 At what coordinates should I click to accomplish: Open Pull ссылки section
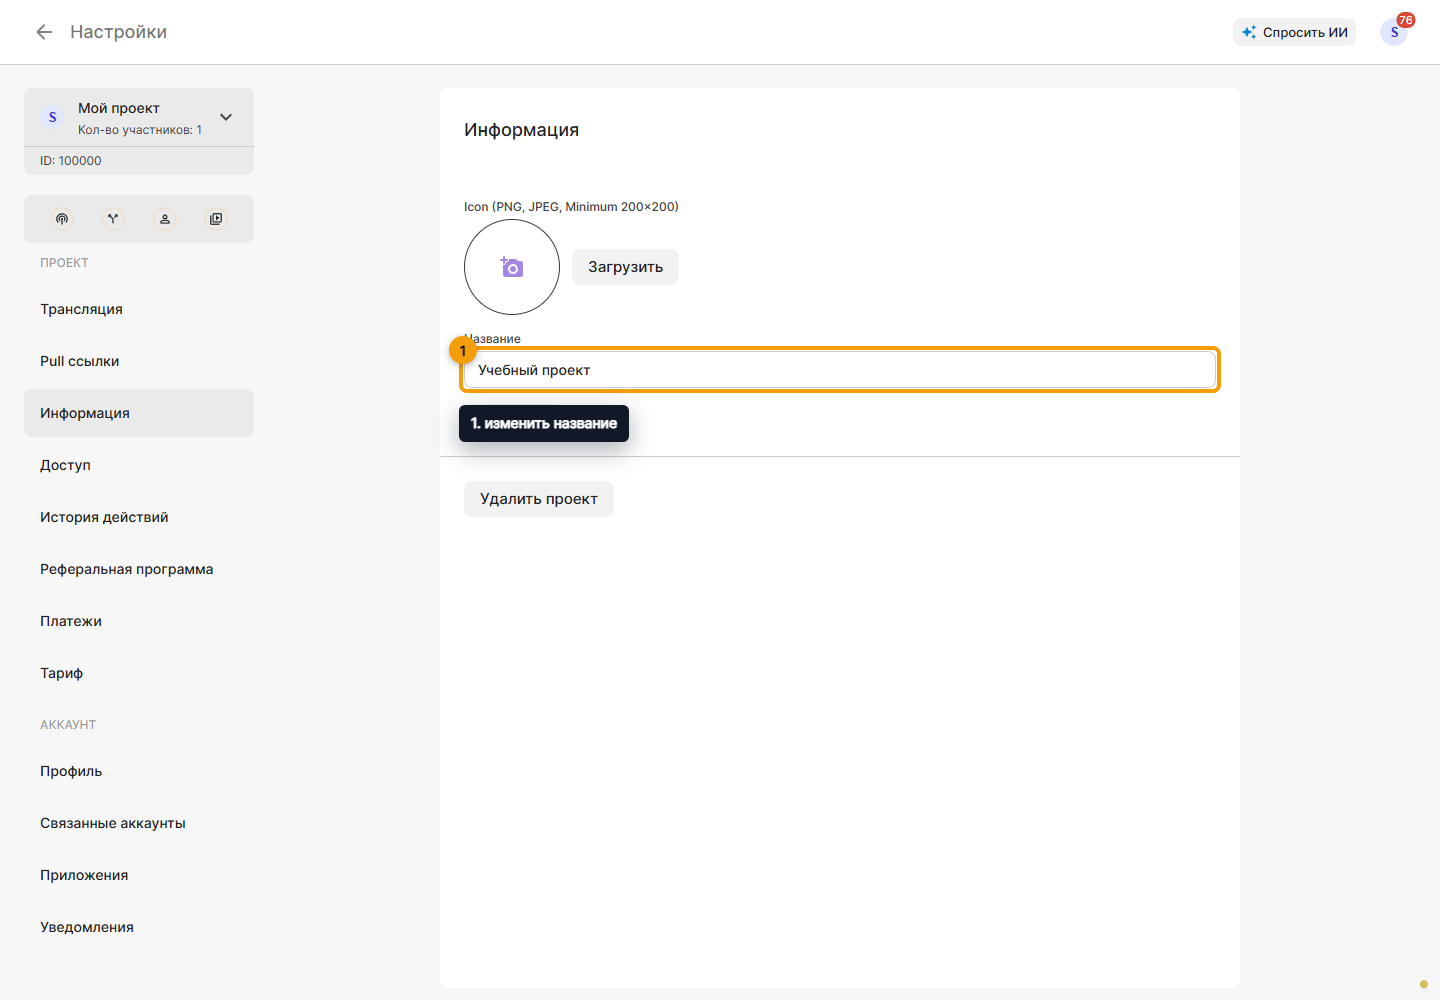pos(139,361)
